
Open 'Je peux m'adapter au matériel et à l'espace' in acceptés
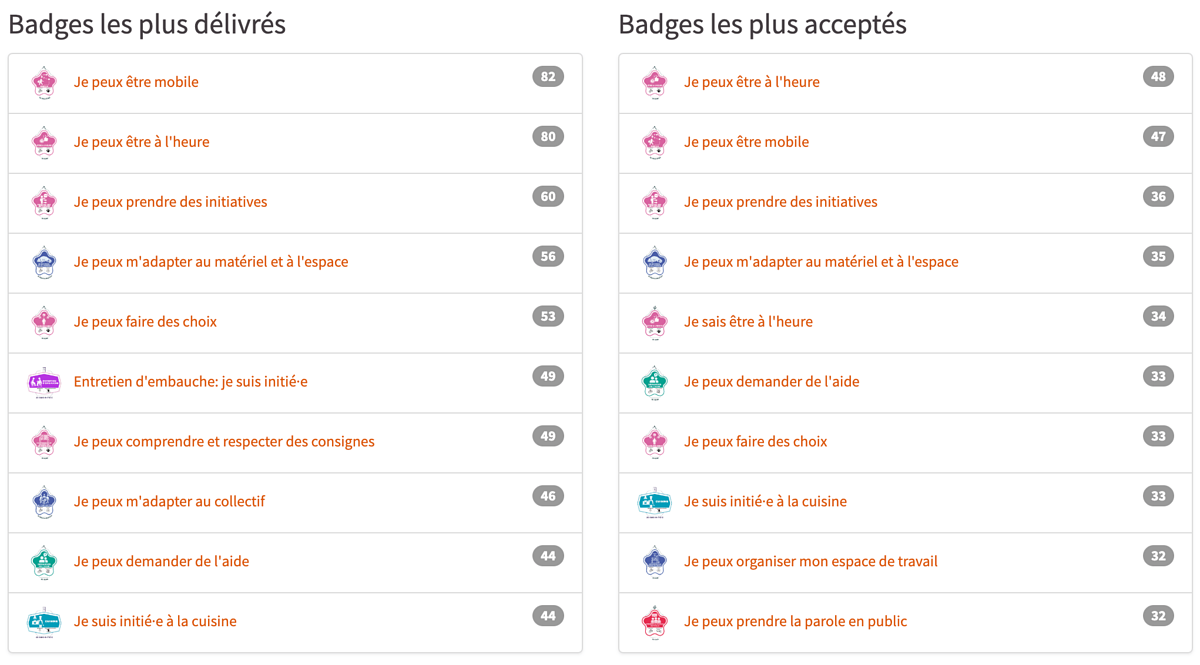[821, 262]
